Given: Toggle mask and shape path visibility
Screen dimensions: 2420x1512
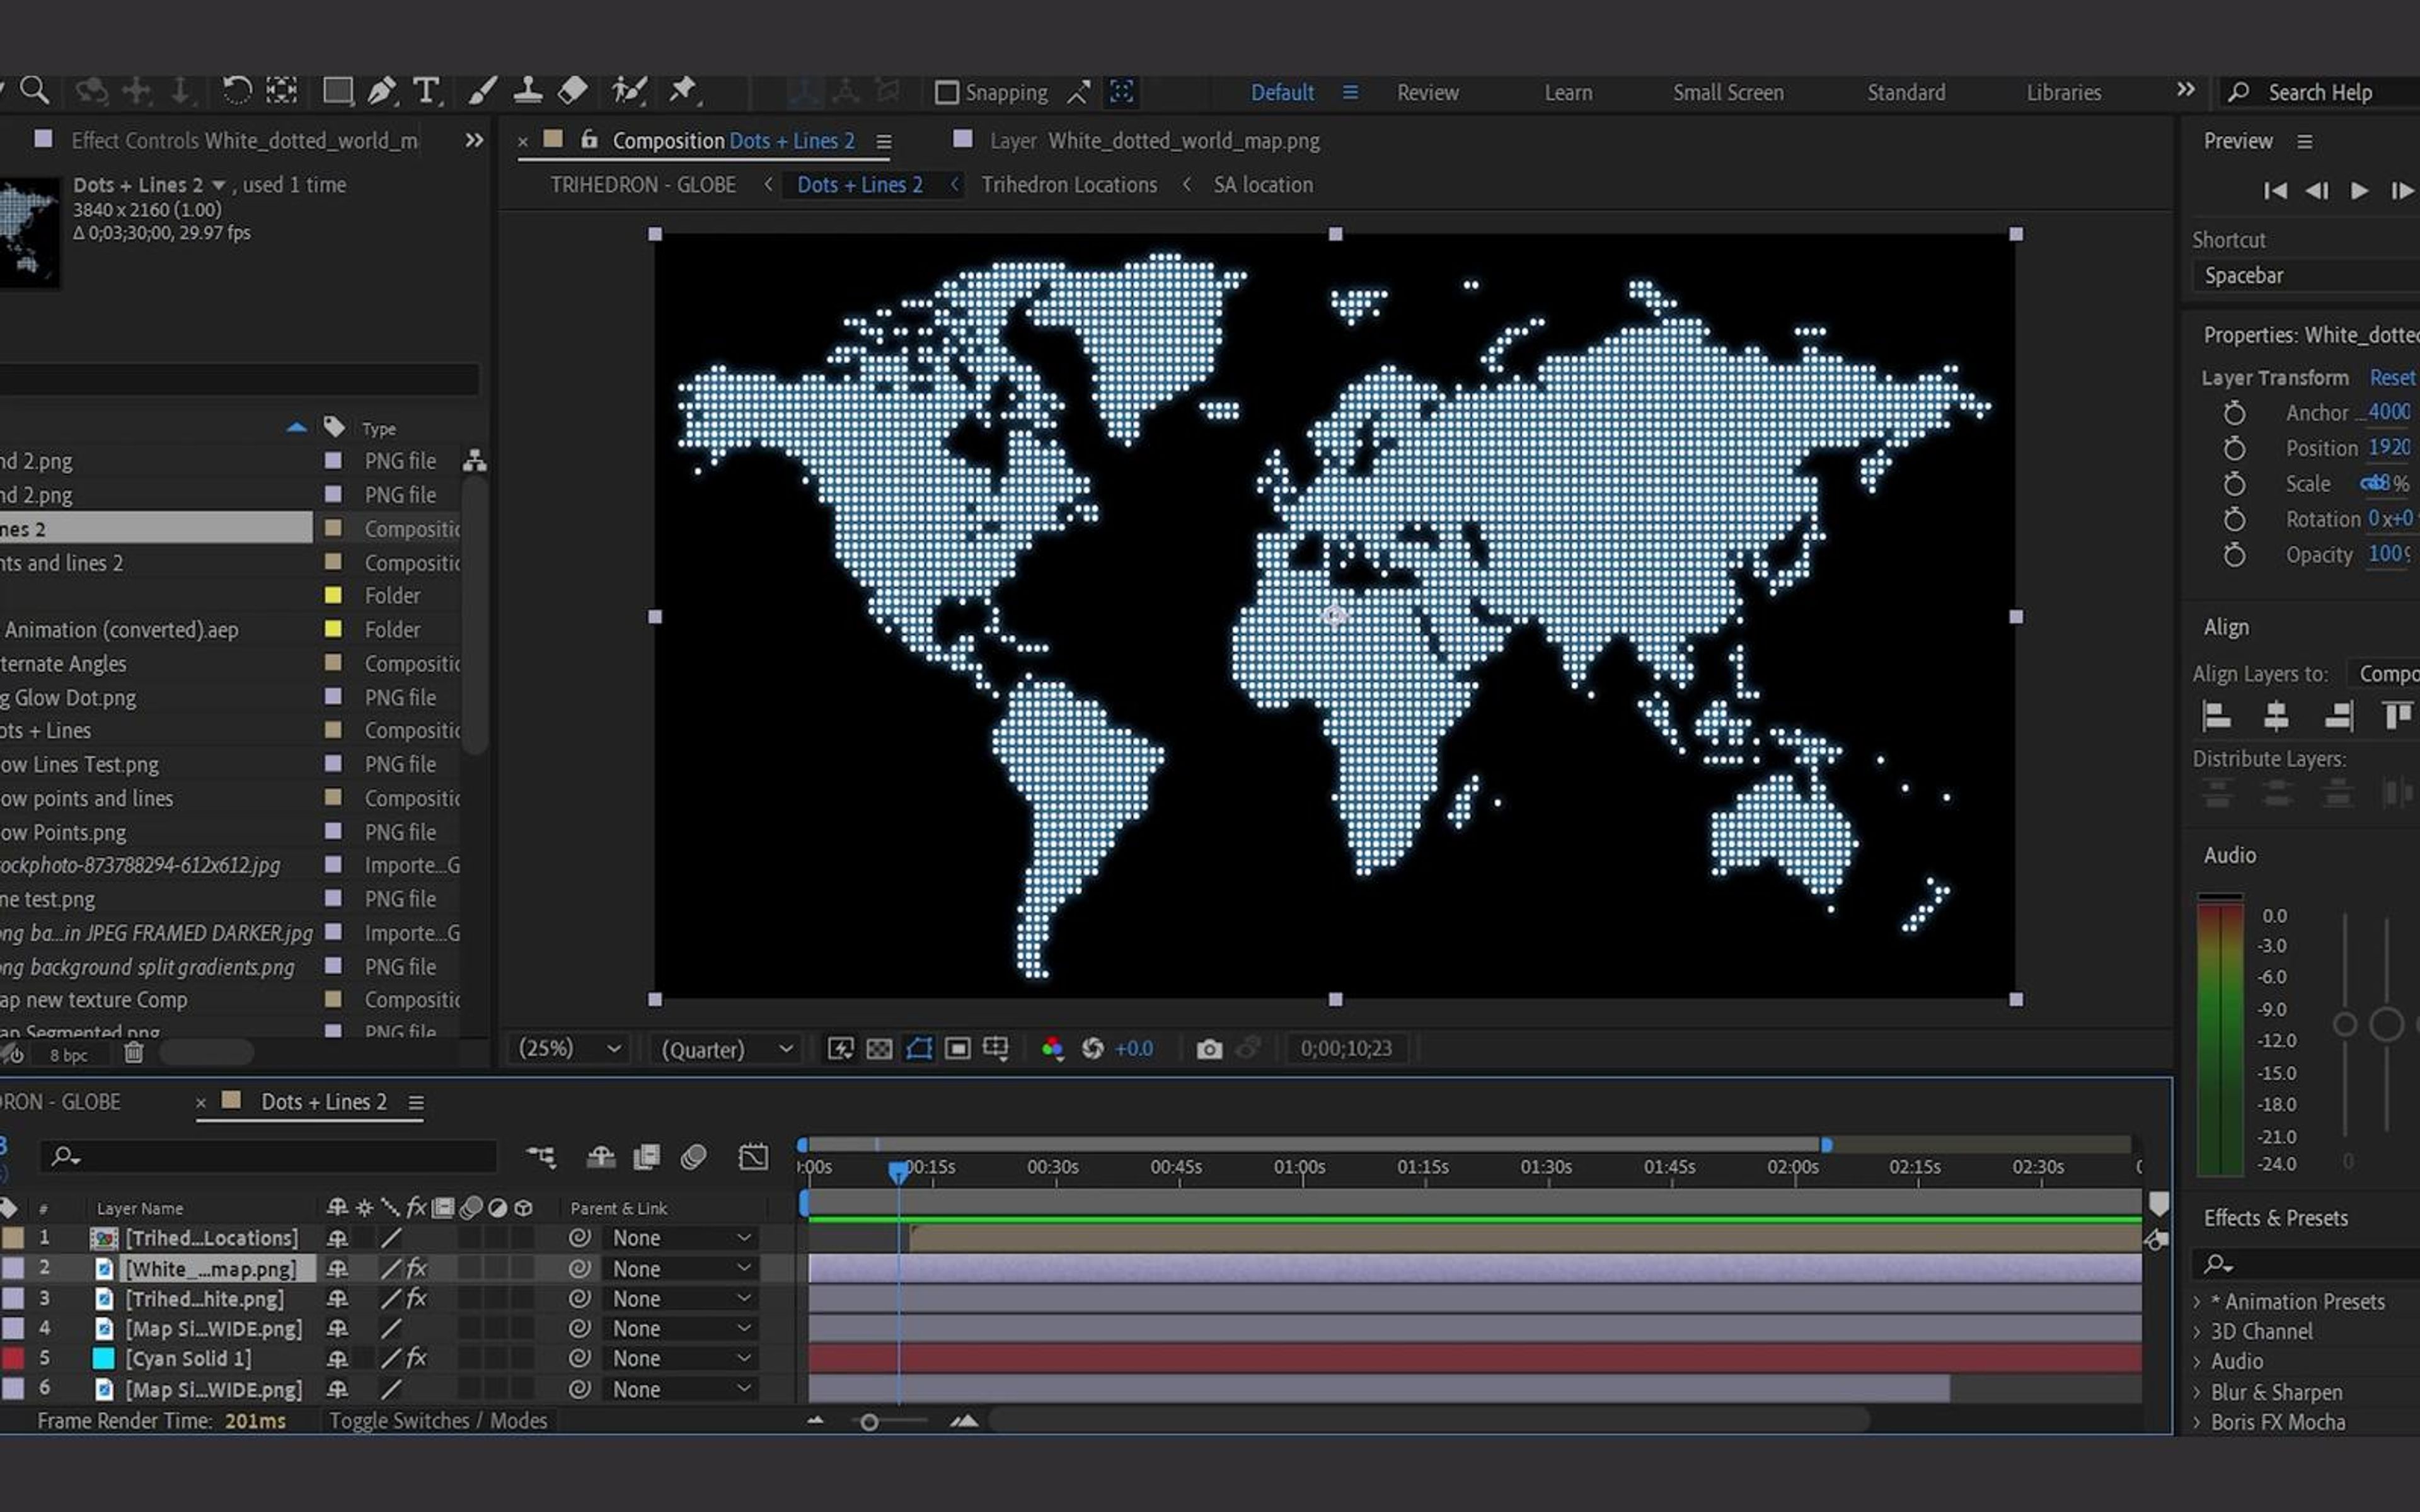Looking at the screenshot, I should [x=918, y=1048].
